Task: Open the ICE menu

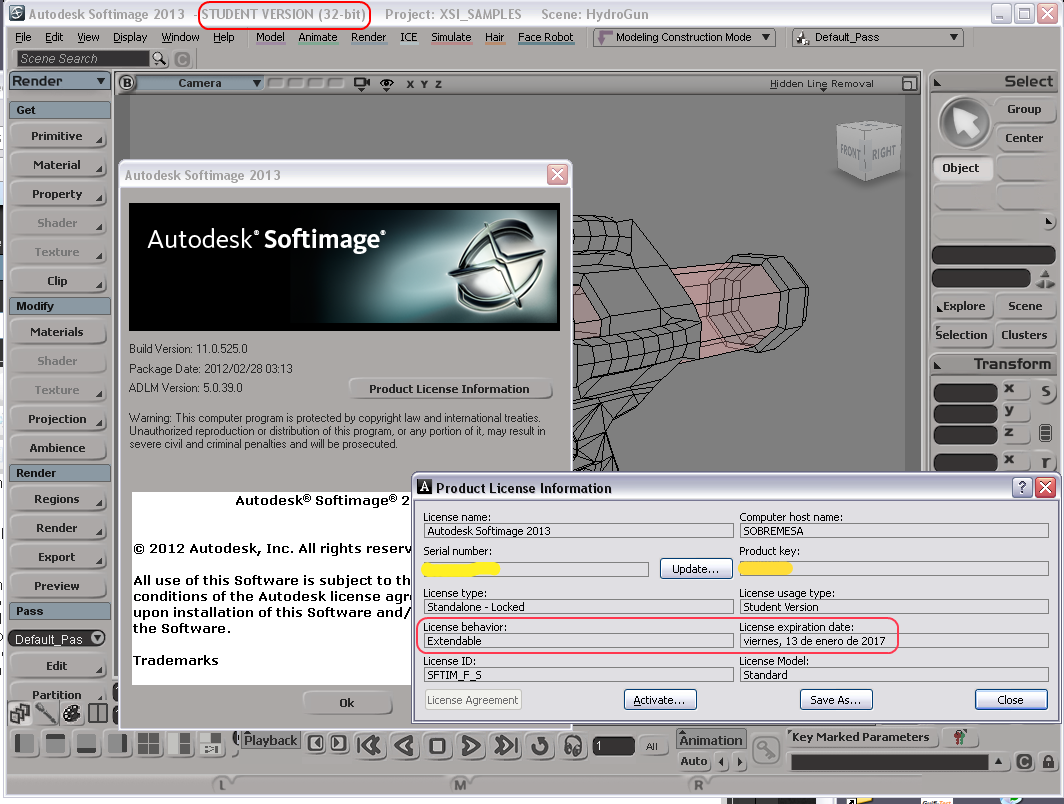Action: (408, 37)
